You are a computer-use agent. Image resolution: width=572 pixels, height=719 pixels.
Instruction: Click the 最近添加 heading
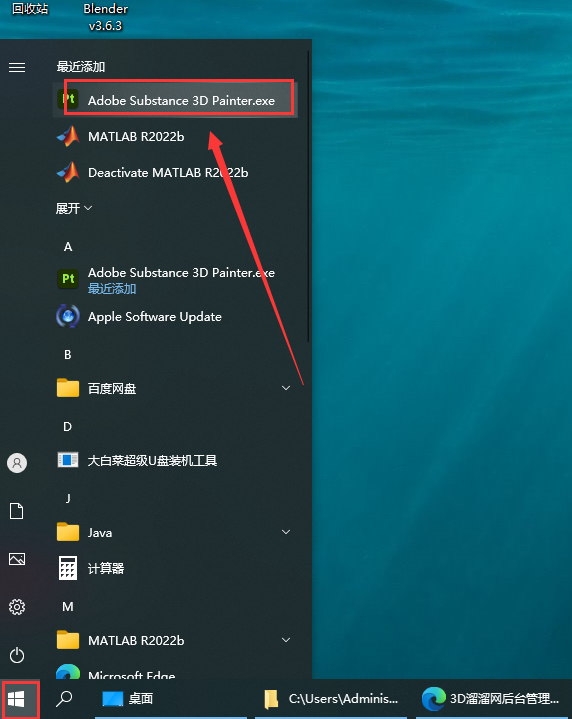click(81, 67)
